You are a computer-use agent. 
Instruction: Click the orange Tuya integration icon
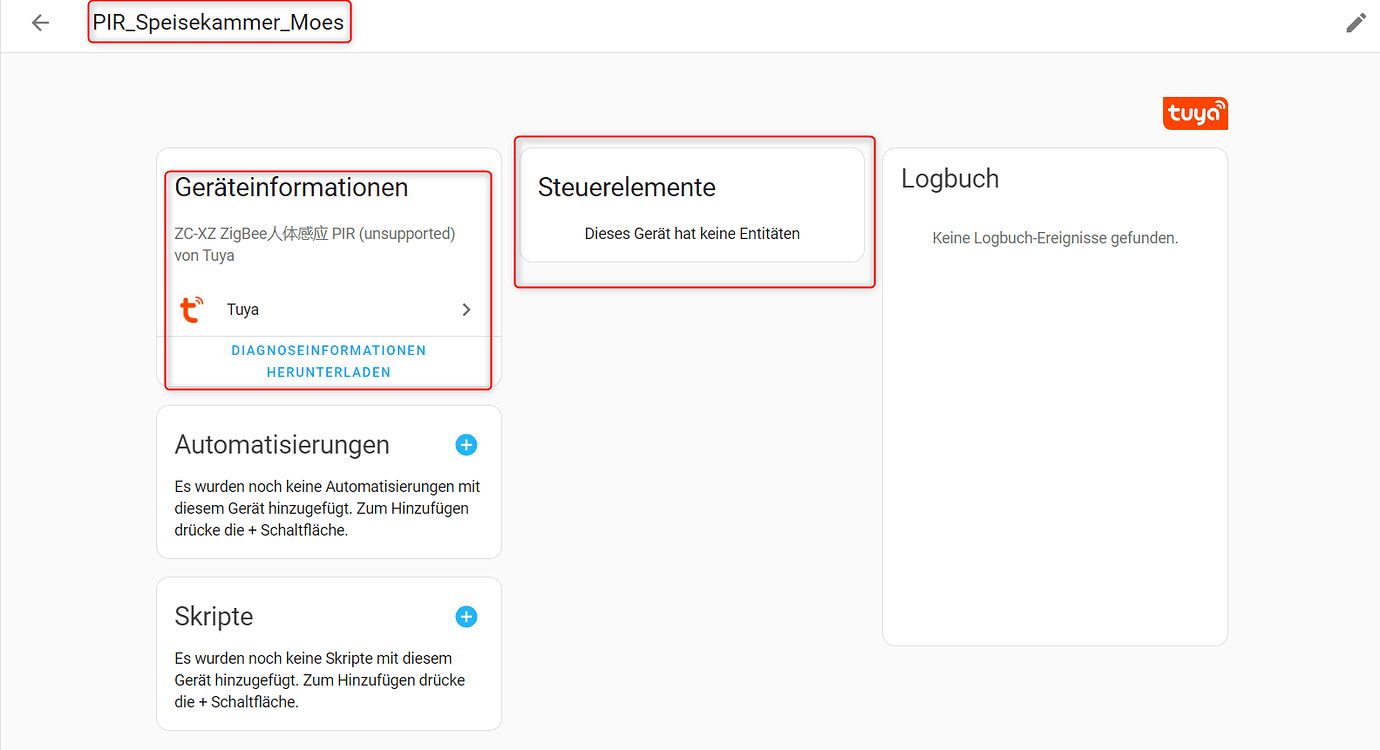191,310
